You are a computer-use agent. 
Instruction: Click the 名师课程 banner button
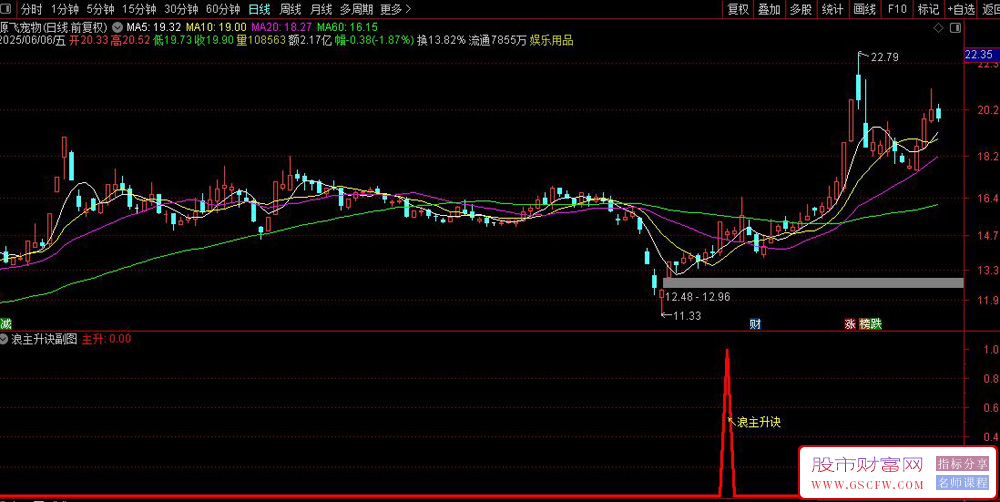(x=962, y=483)
